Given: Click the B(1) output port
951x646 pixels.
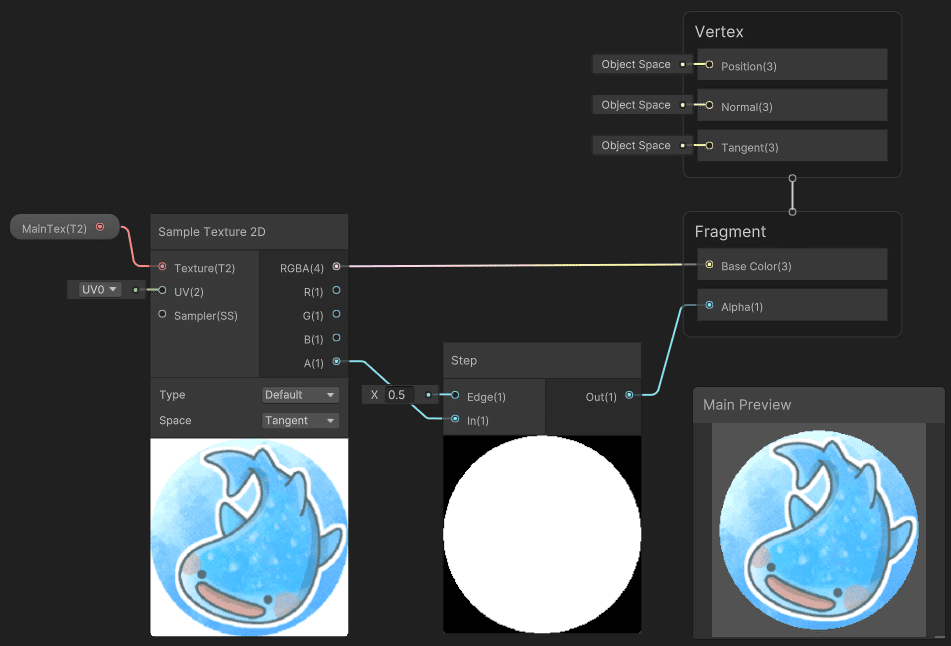Looking at the screenshot, I should [x=337, y=338].
